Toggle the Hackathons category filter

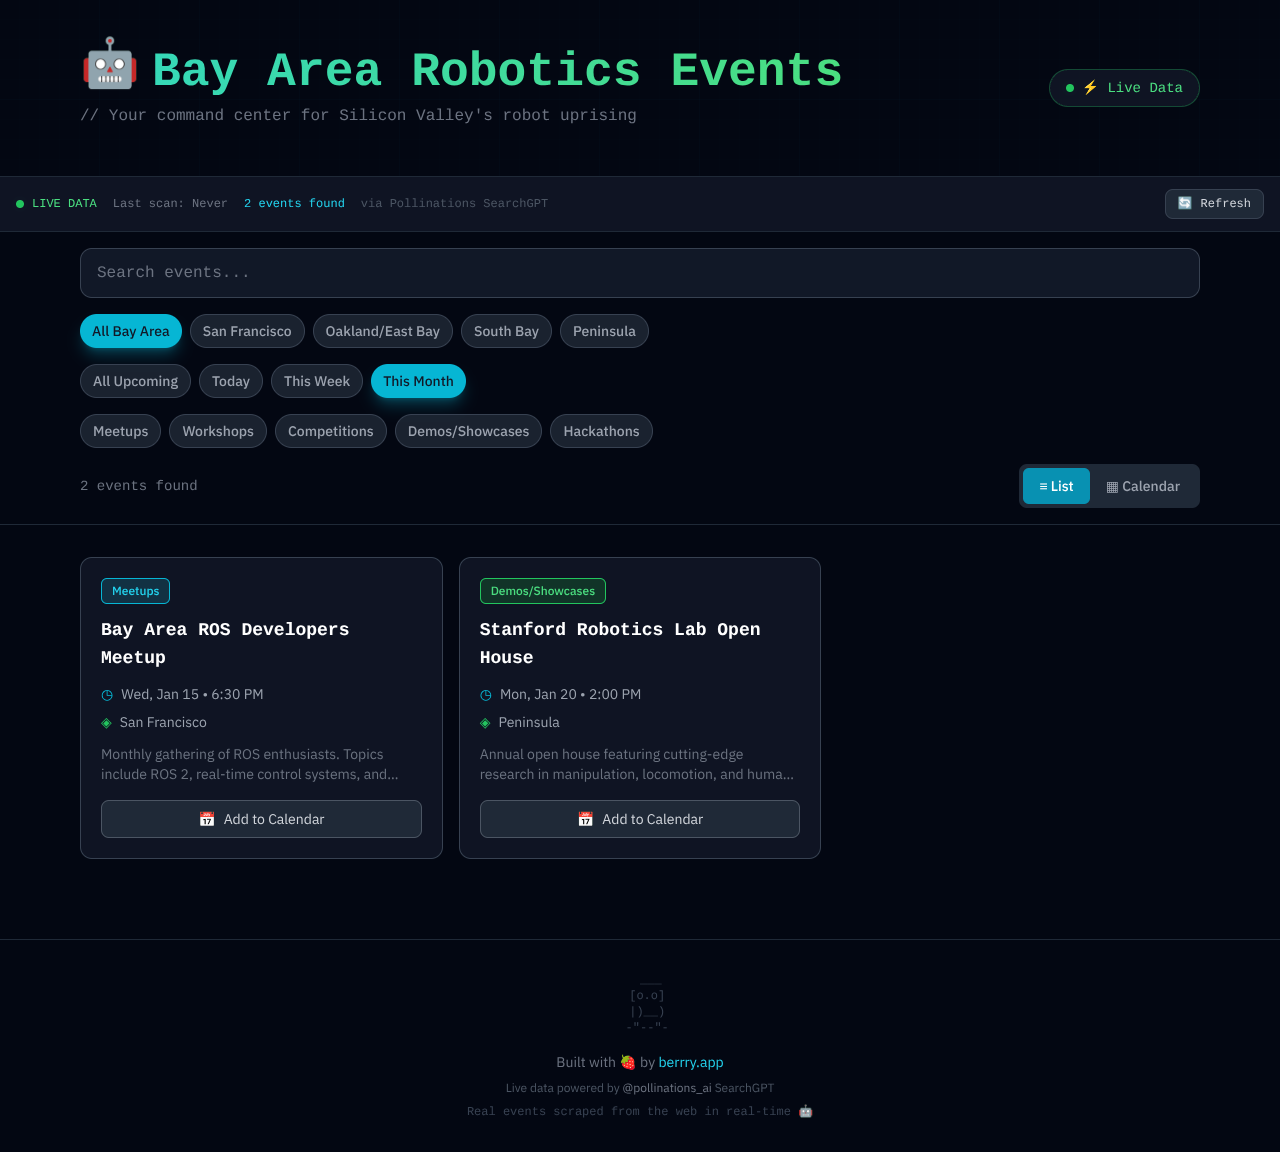click(x=601, y=431)
